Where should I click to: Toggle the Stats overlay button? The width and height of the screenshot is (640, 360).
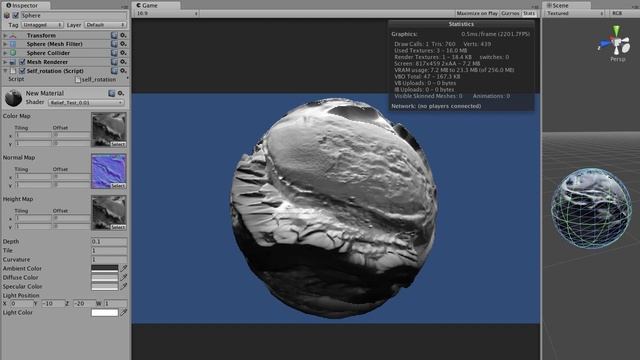pos(529,13)
